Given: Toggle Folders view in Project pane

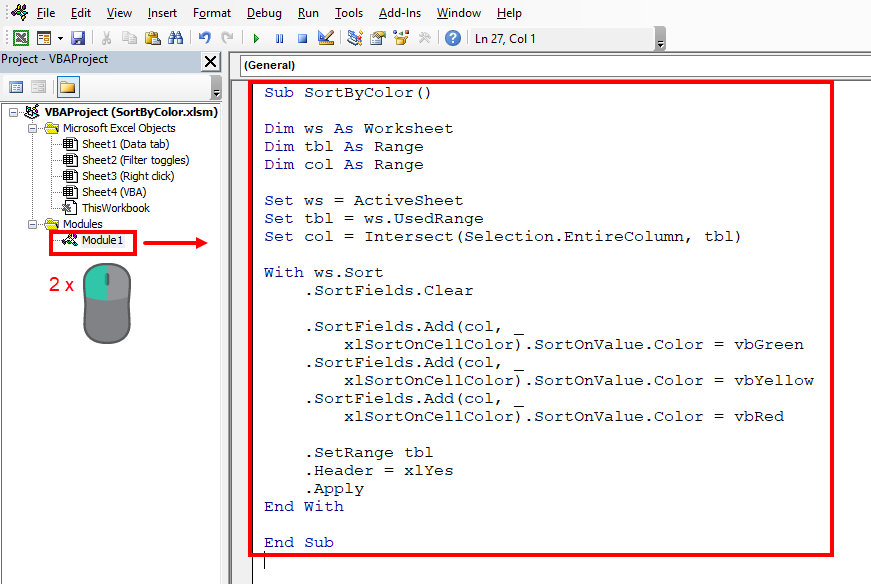Looking at the screenshot, I should 68,87.
